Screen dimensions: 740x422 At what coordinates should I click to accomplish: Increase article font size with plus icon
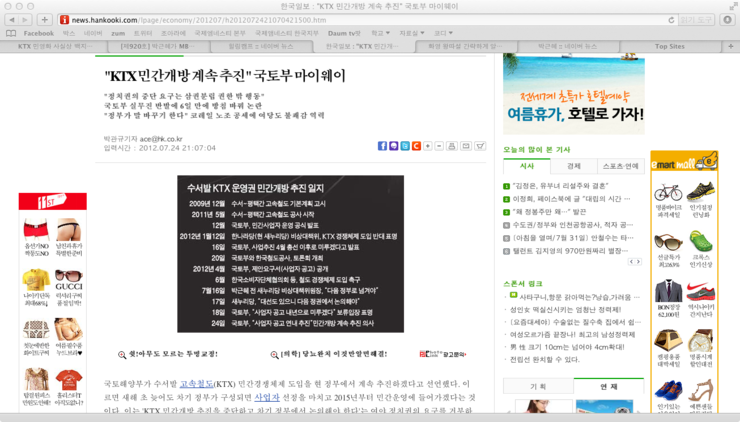(427, 146)
